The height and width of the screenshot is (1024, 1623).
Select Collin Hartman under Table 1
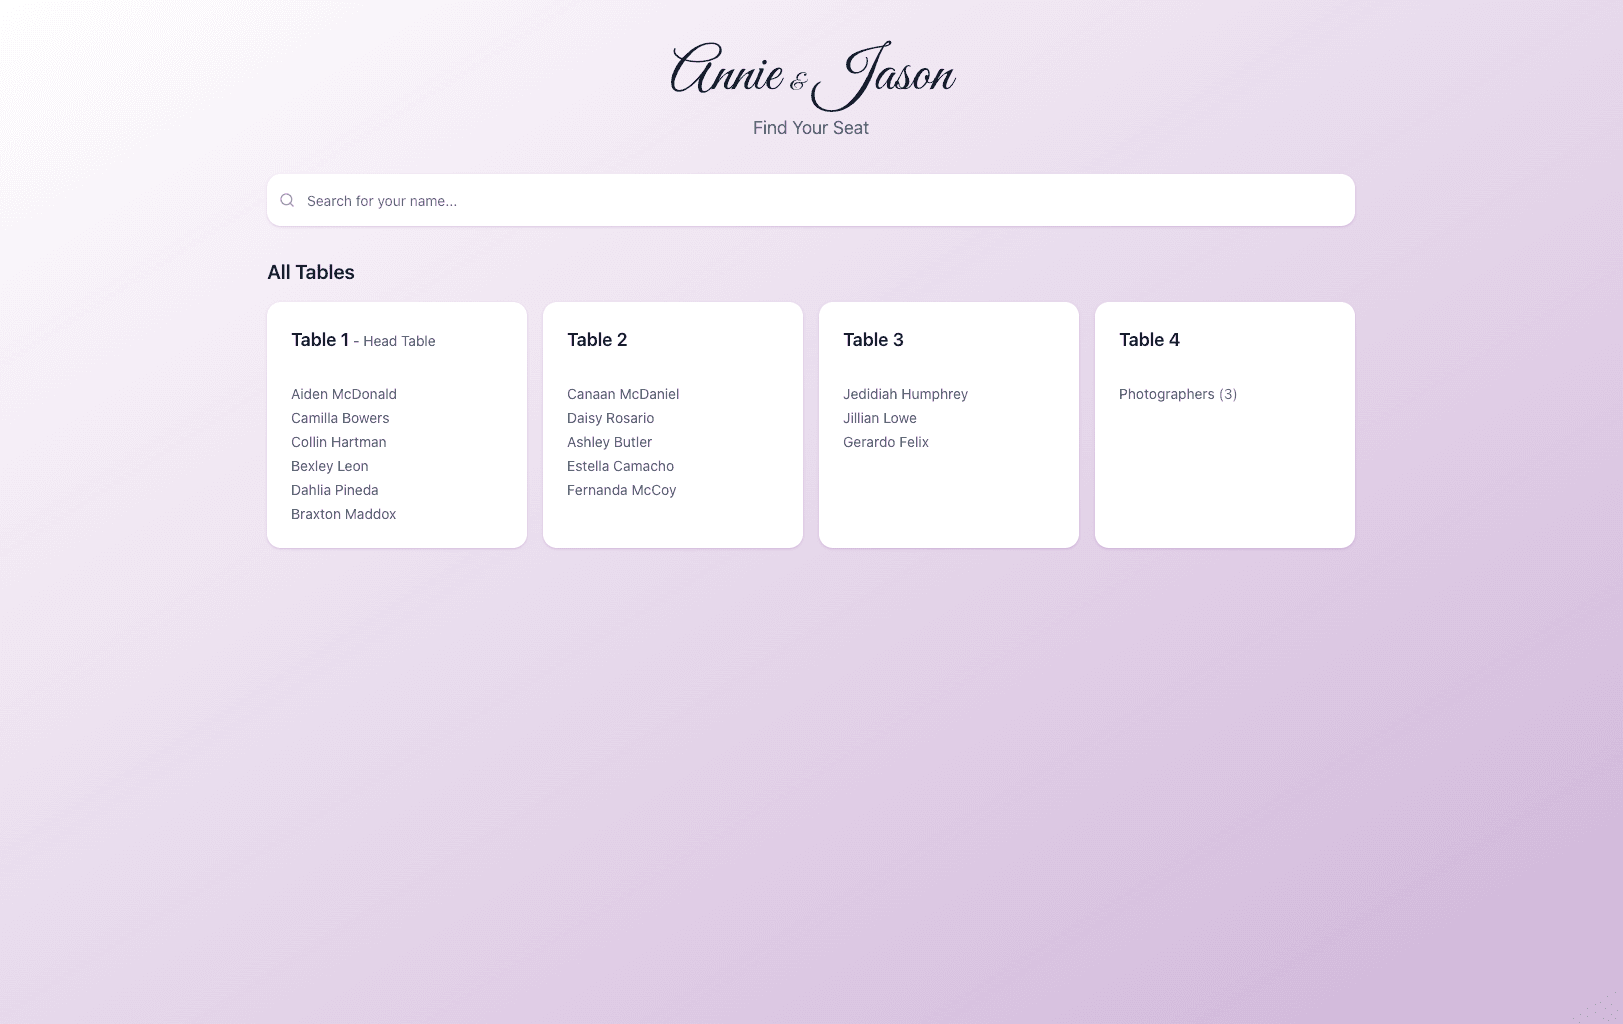pos(339,442)
